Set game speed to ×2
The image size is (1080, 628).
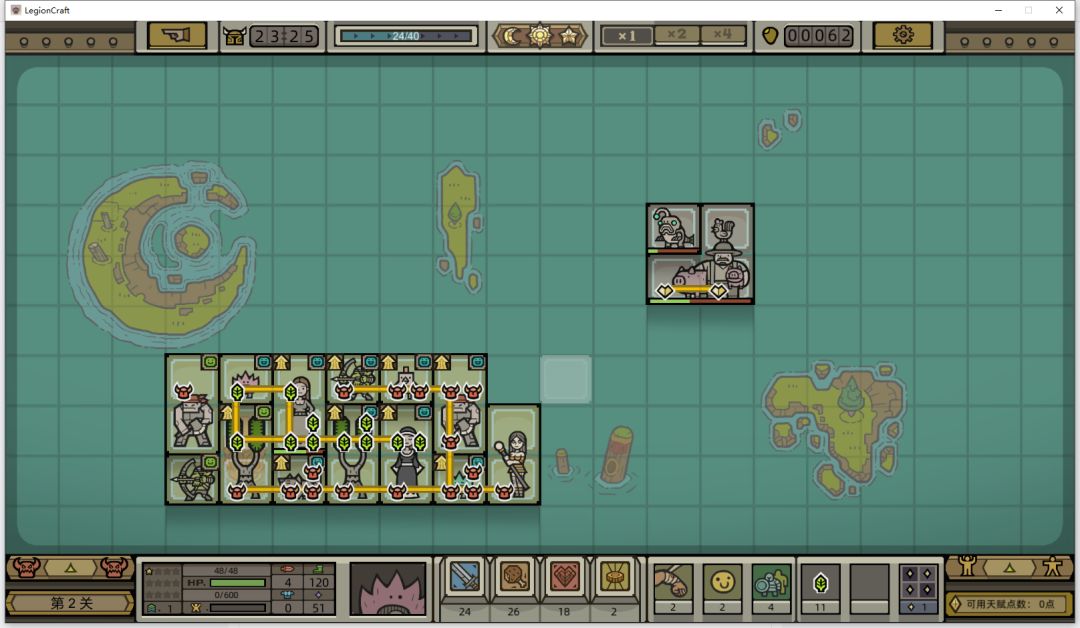pos(676,34)
